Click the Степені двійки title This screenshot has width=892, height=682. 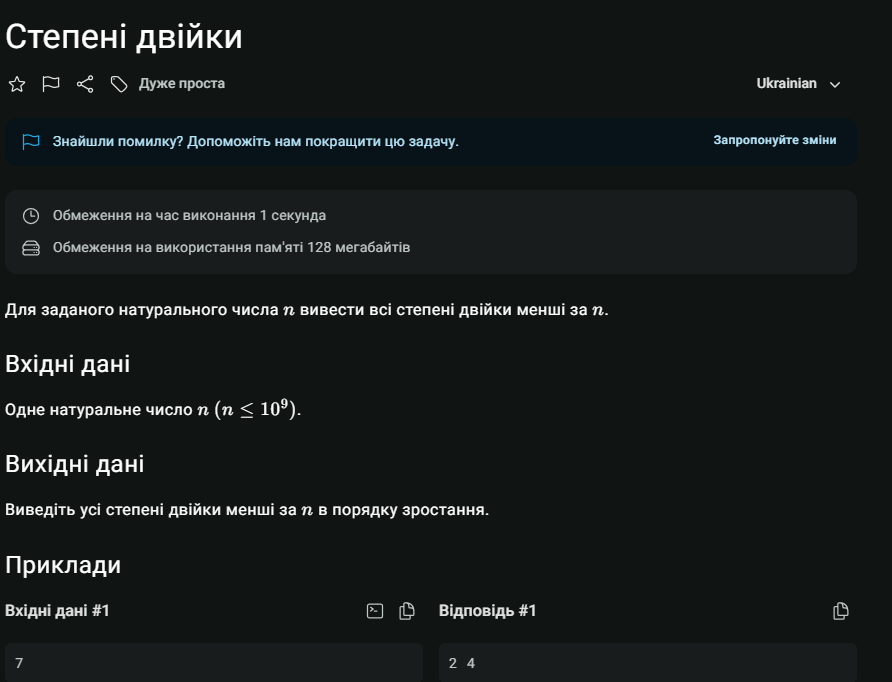point(124,37)
